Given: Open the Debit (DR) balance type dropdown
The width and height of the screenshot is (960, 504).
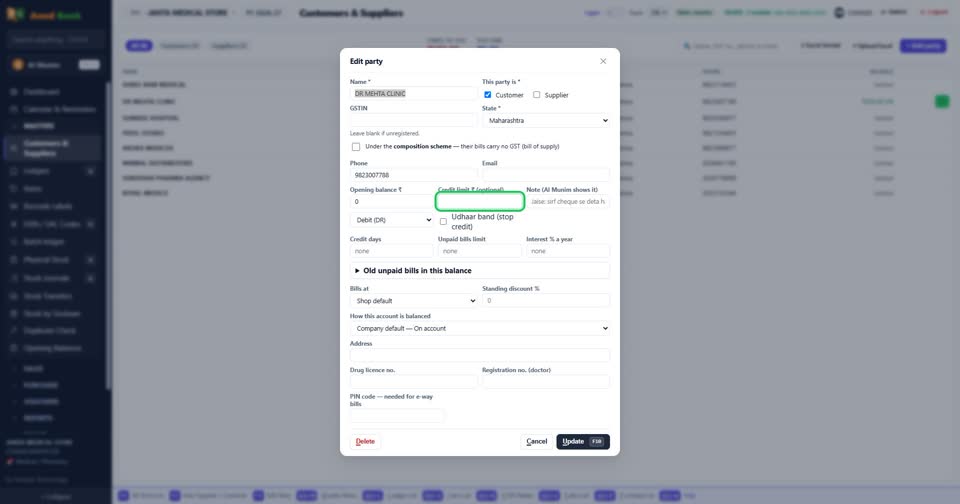Looking at the screenshot, I should coord(392,220).
